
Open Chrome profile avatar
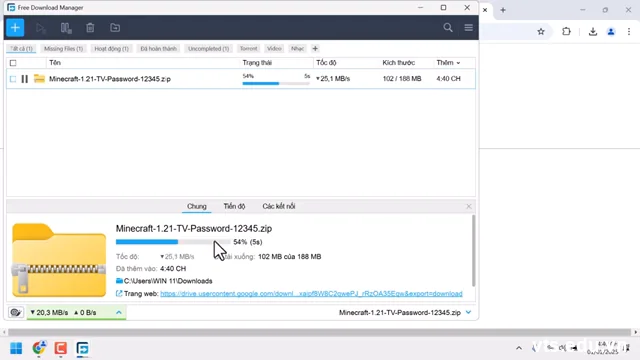click(611, 31)
